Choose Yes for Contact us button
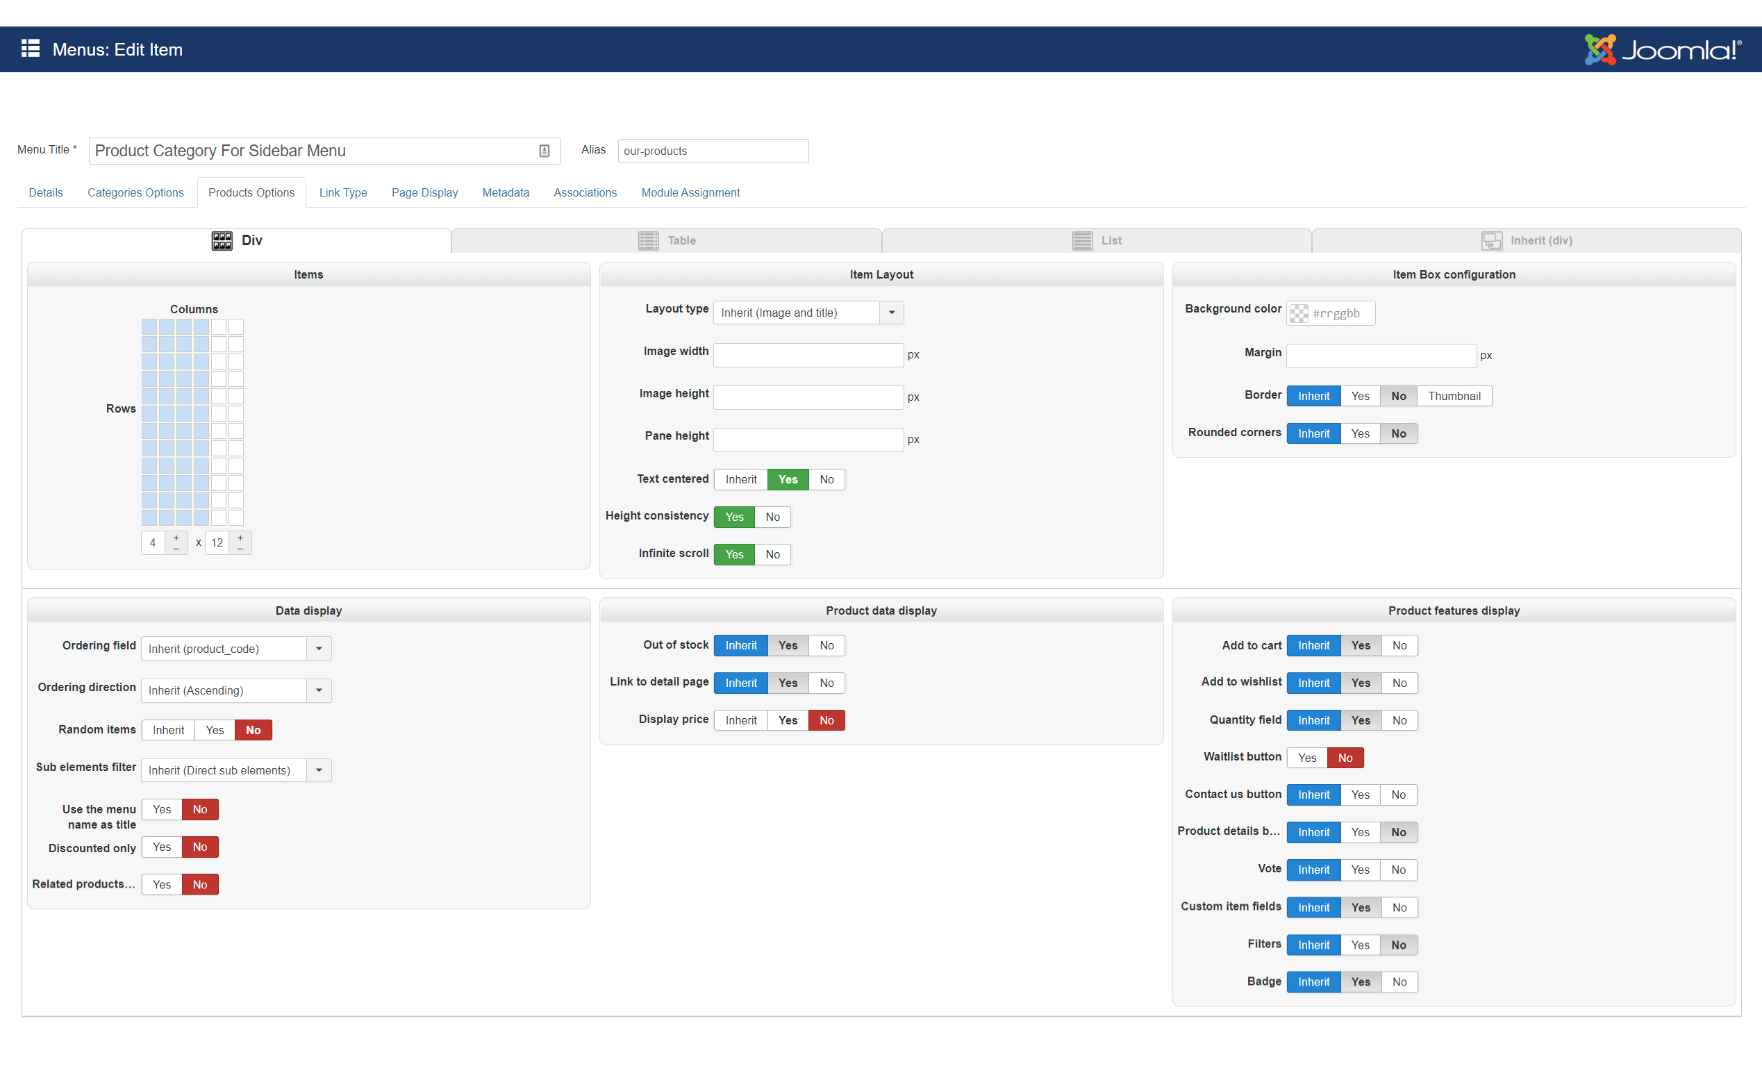Image resolution: width=1762 pixels, height=1080 pixels. [1361, 795]
